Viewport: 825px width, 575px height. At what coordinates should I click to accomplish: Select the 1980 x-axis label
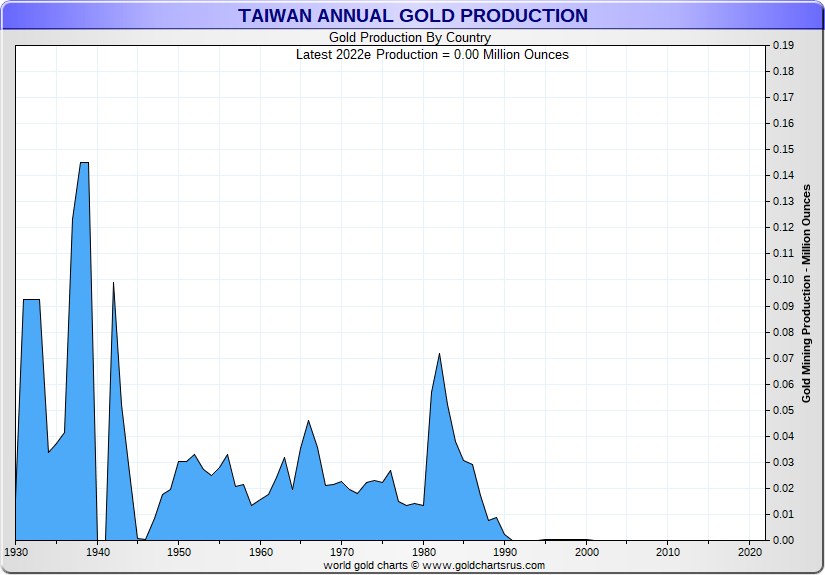pos(423,552)
